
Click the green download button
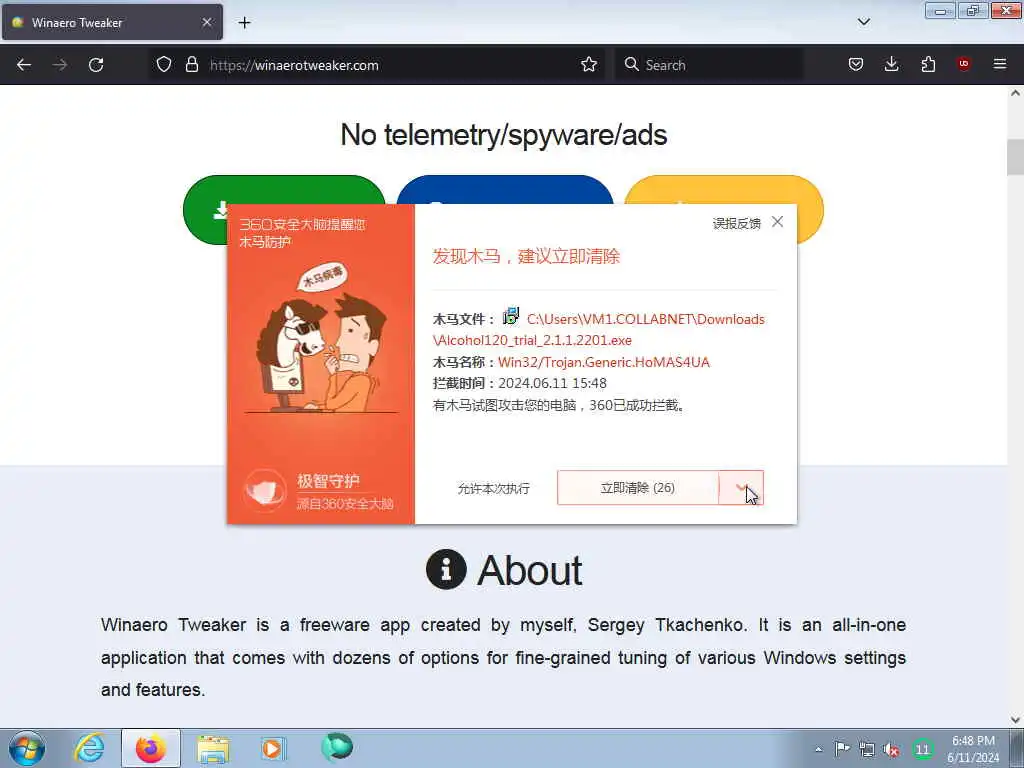click(x=284, y=210)
